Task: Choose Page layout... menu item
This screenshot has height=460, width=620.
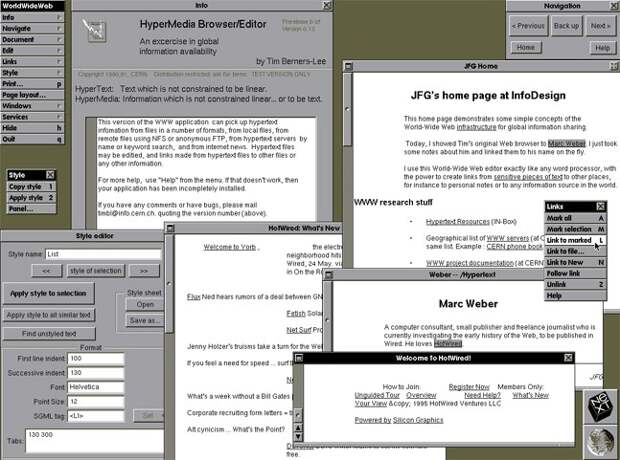Action: click(32, 95)
